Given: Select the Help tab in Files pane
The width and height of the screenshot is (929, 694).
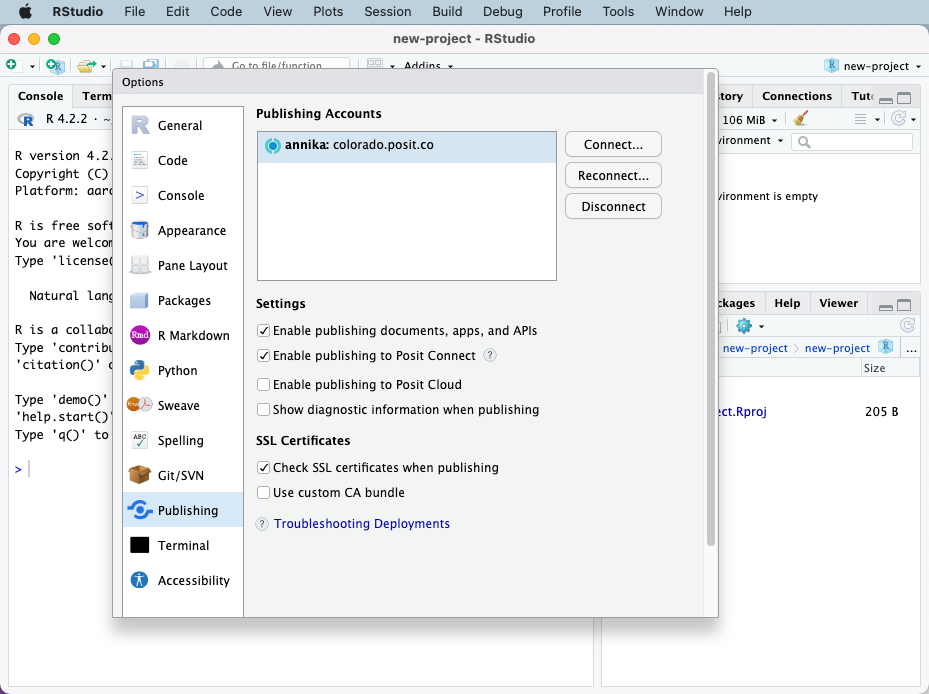Looking at the screenshot, I should pos(787,303).
